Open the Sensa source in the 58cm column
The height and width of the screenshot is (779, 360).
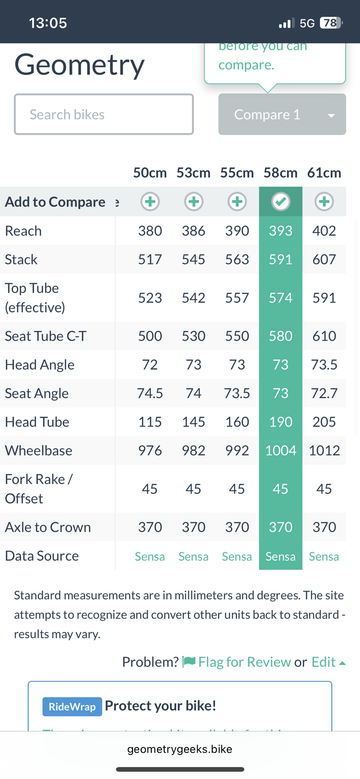281,556
